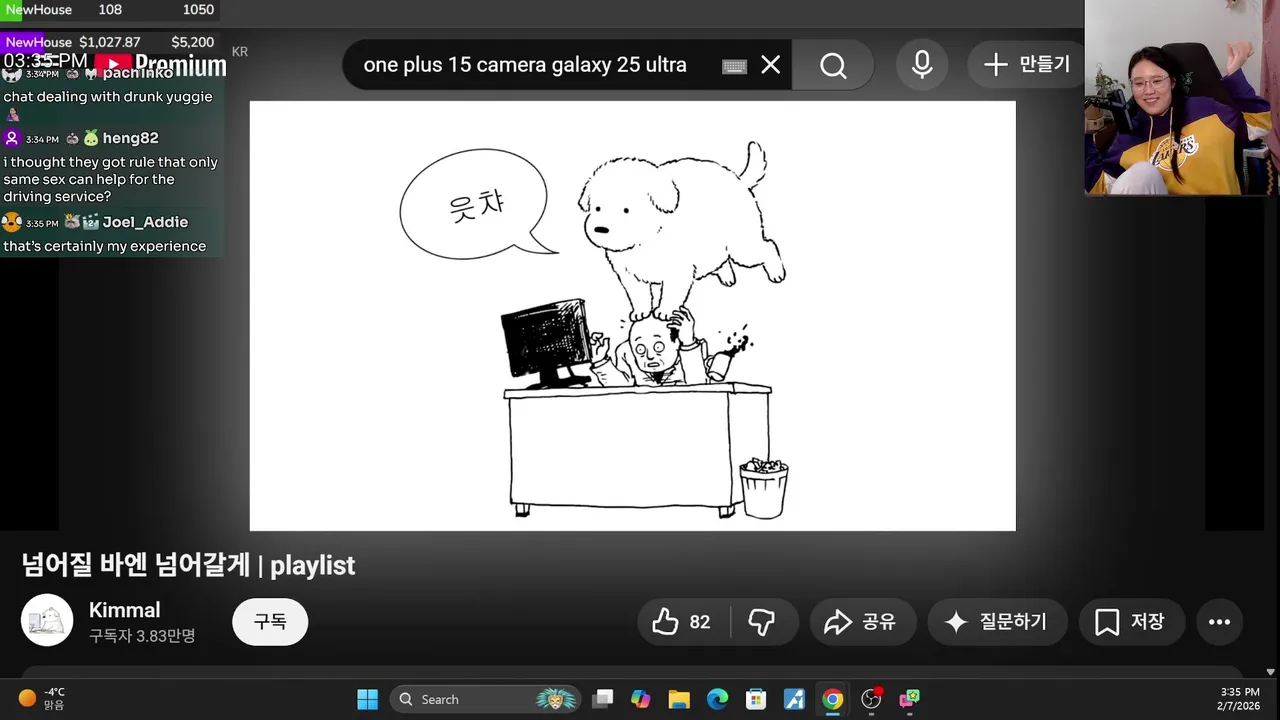Dislike the video with thumbs-down icon

click(x=763, y=622)
